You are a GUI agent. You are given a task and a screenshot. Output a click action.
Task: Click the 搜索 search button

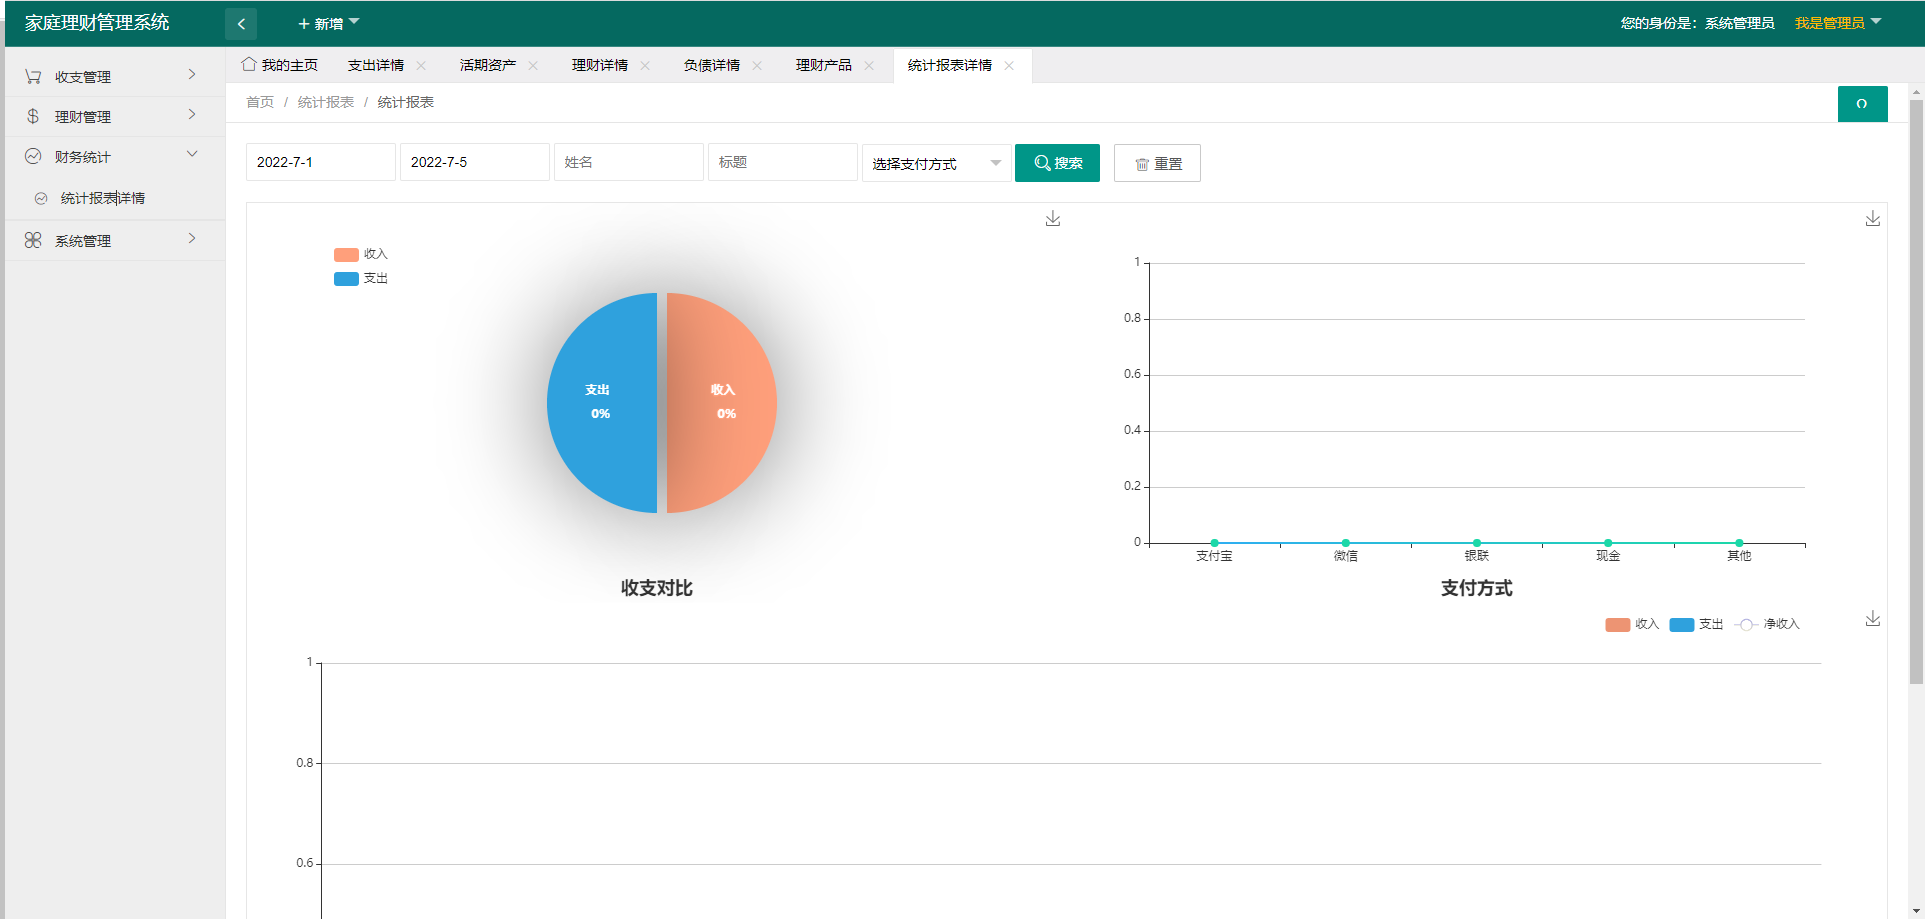tap(1057, 163)
